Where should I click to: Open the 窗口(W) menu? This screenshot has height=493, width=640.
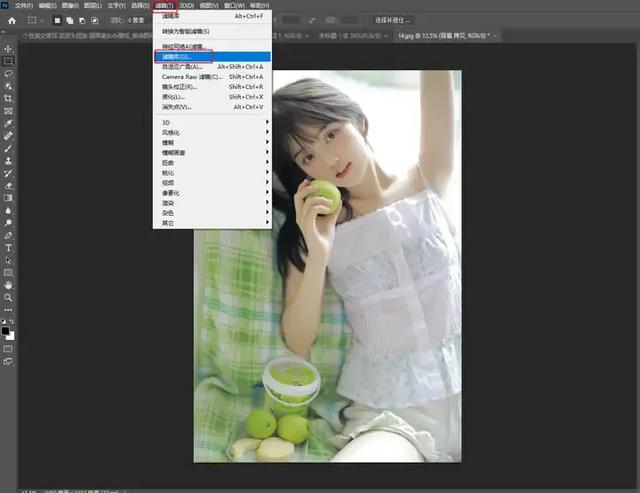point(234,6)
